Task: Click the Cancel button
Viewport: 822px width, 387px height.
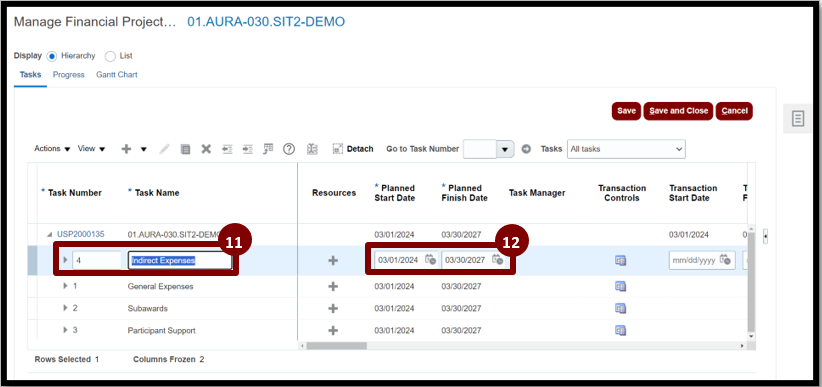Action: 734,111
